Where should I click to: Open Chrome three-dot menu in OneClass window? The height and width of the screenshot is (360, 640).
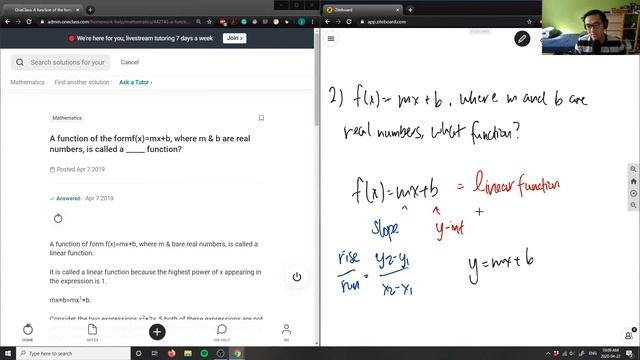(312, 22)
